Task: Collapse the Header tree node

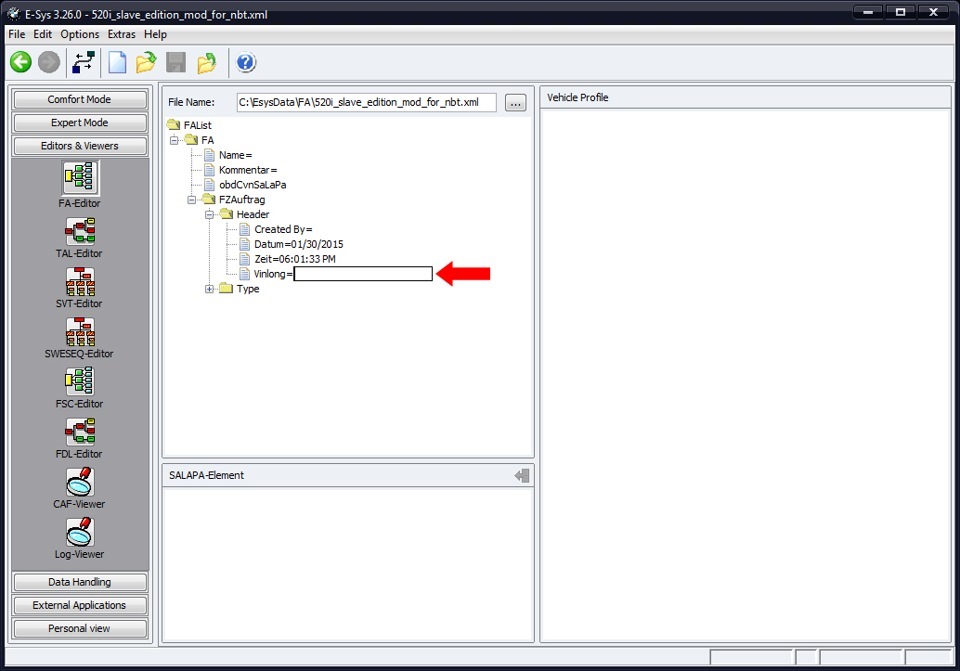Action: [x=209, y=214]
